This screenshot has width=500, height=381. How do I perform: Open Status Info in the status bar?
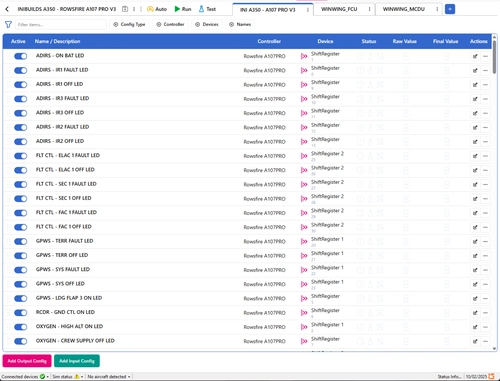tap(450, 377)
